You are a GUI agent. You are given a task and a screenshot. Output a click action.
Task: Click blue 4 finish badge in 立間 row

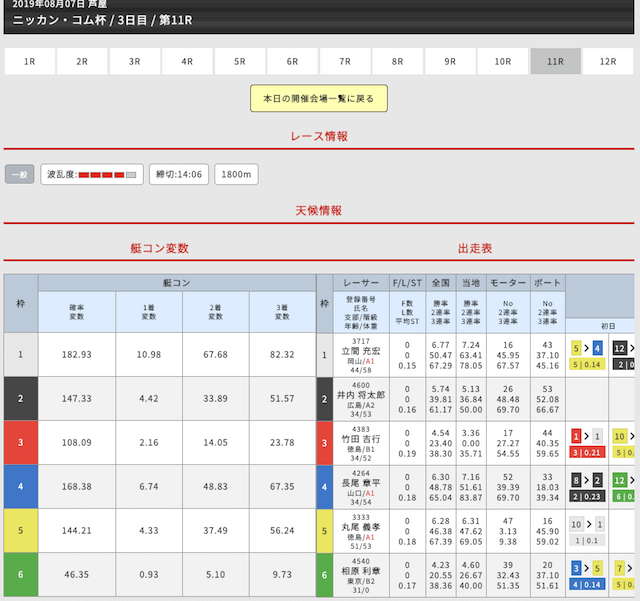[597, 349]
